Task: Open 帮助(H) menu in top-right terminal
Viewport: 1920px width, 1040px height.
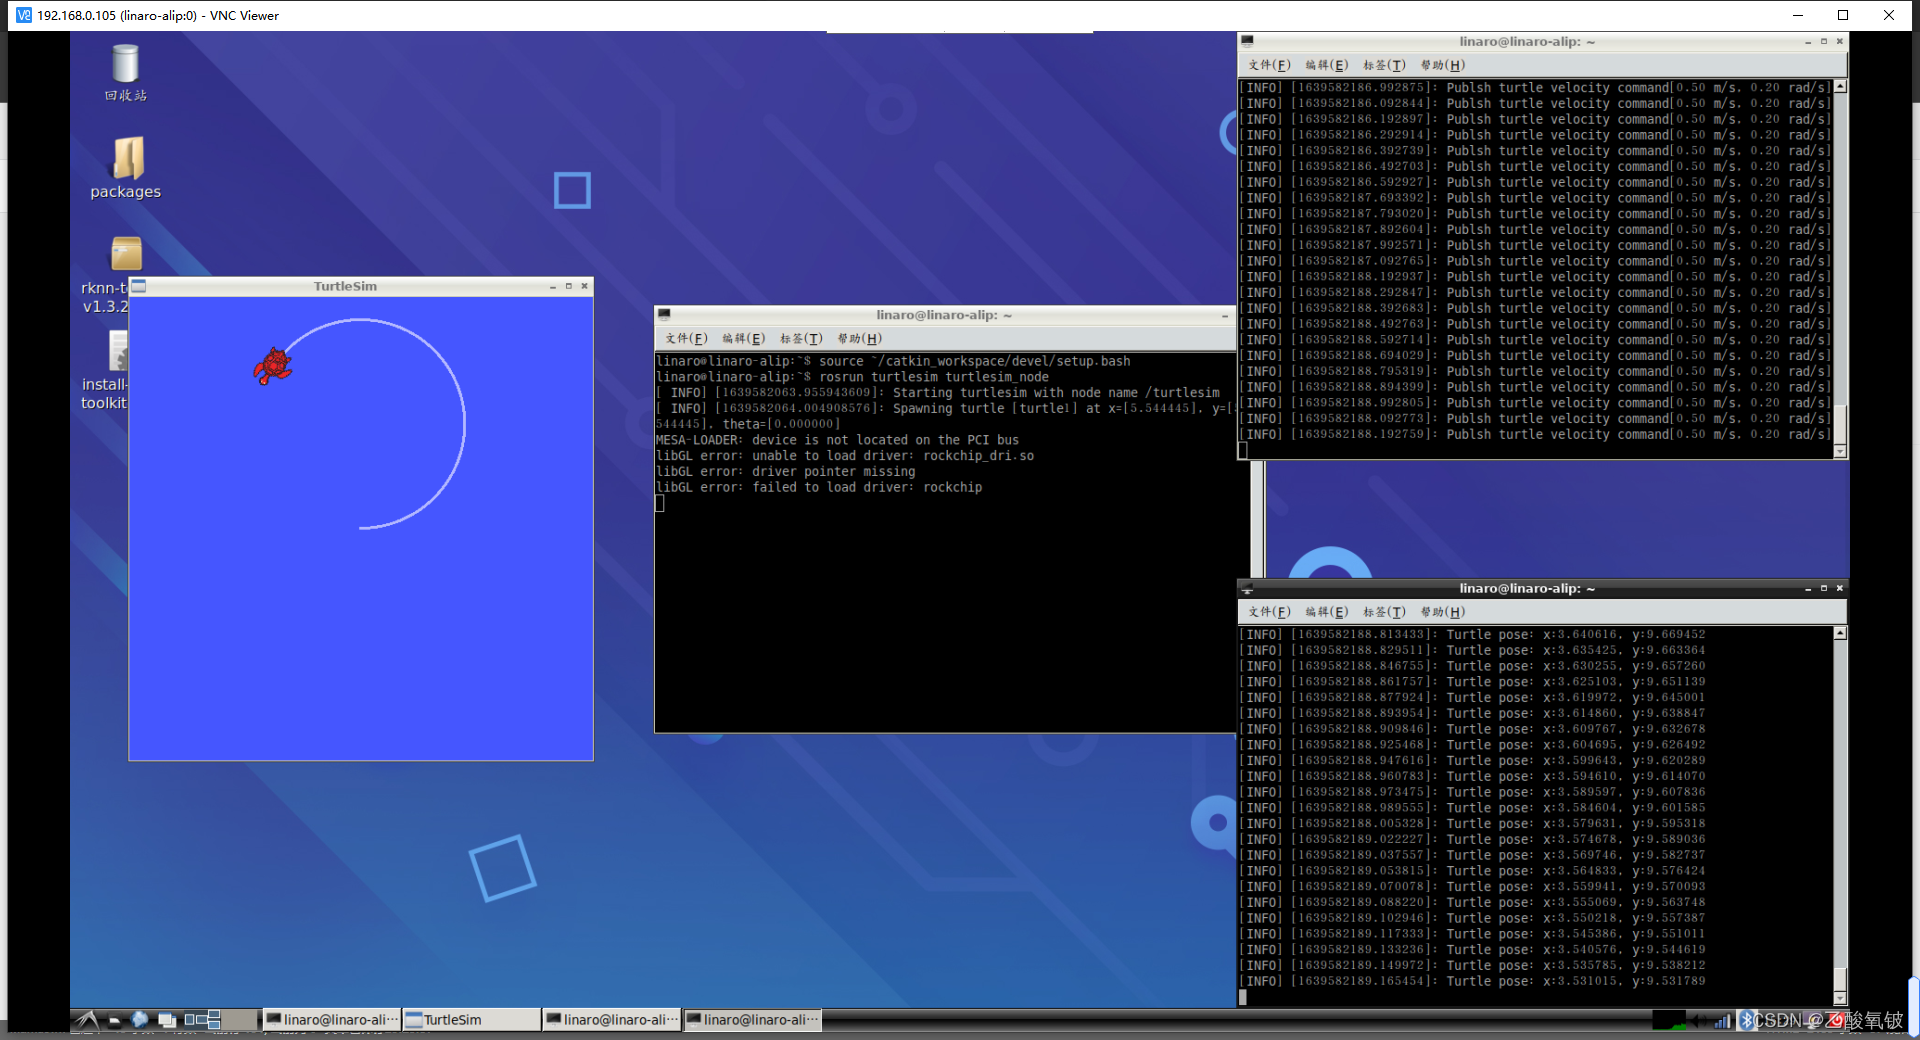Action: pos(1443,65)
